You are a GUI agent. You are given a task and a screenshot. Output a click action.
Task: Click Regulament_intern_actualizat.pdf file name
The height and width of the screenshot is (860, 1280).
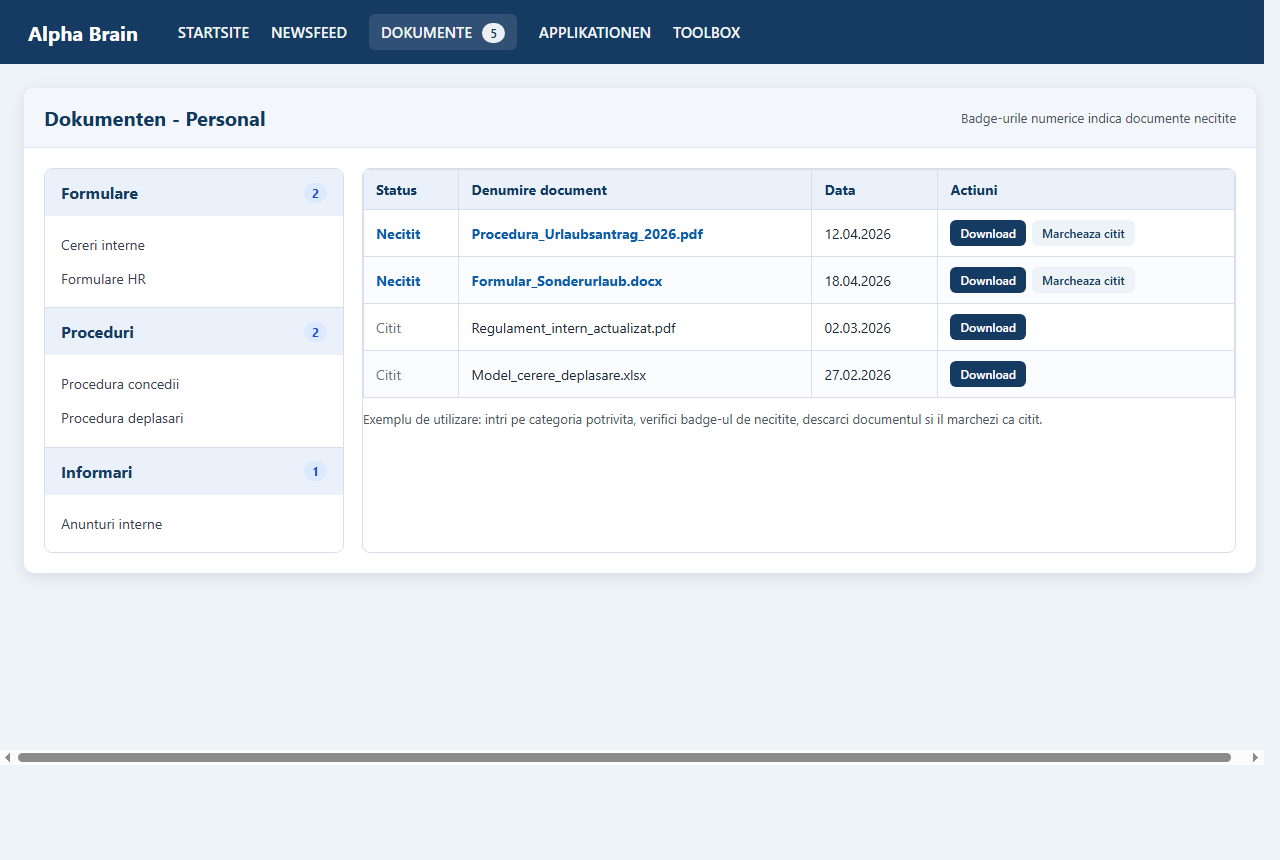pyautogui.click(x=574, y=328)
